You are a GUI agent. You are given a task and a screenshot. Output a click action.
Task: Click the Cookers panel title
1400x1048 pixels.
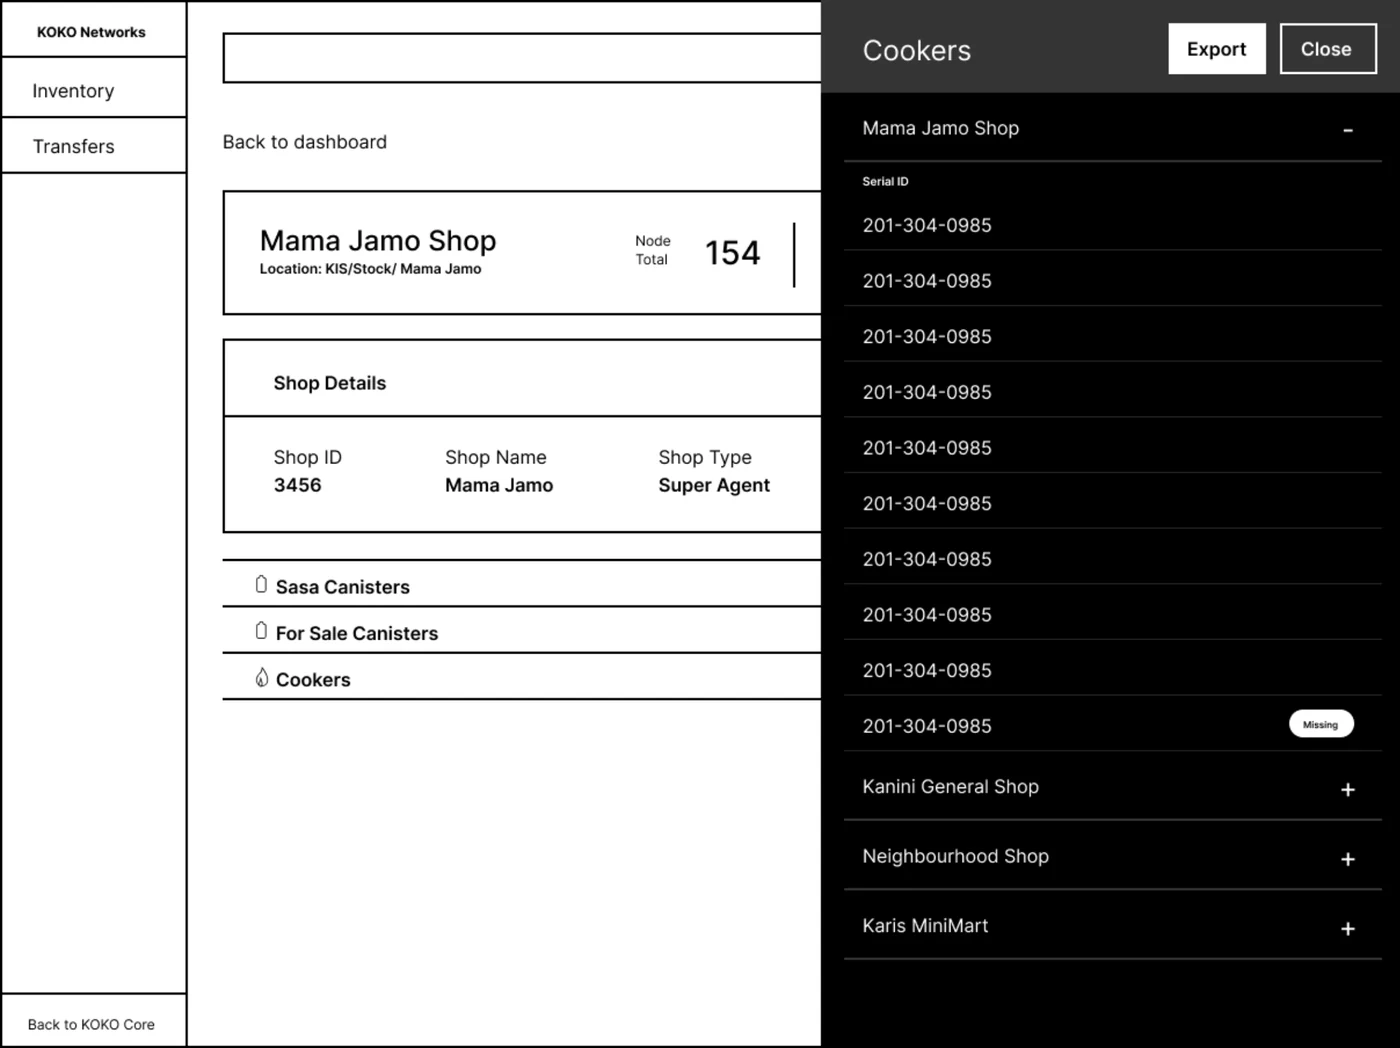(x=917, y=51)
